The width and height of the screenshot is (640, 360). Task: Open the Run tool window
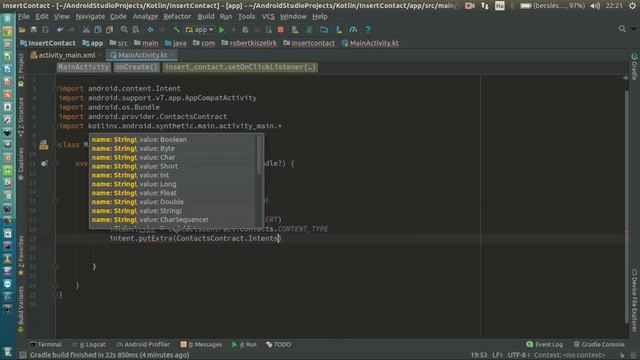[244, 344]
